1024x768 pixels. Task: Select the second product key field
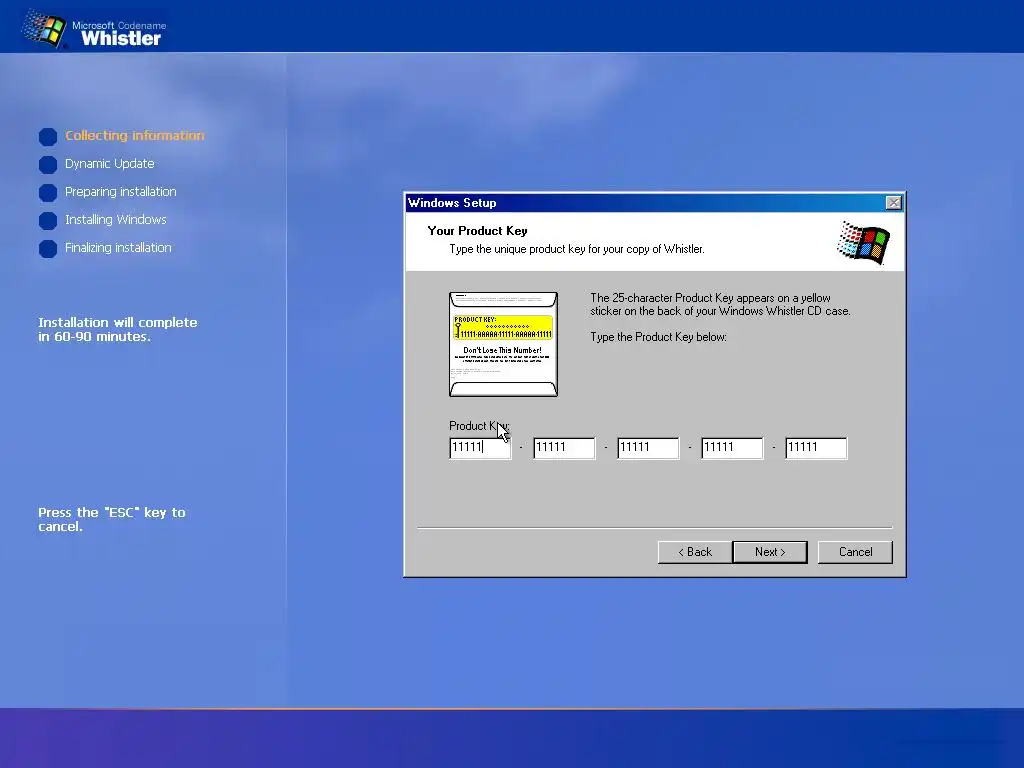click(x=564, y=448)
